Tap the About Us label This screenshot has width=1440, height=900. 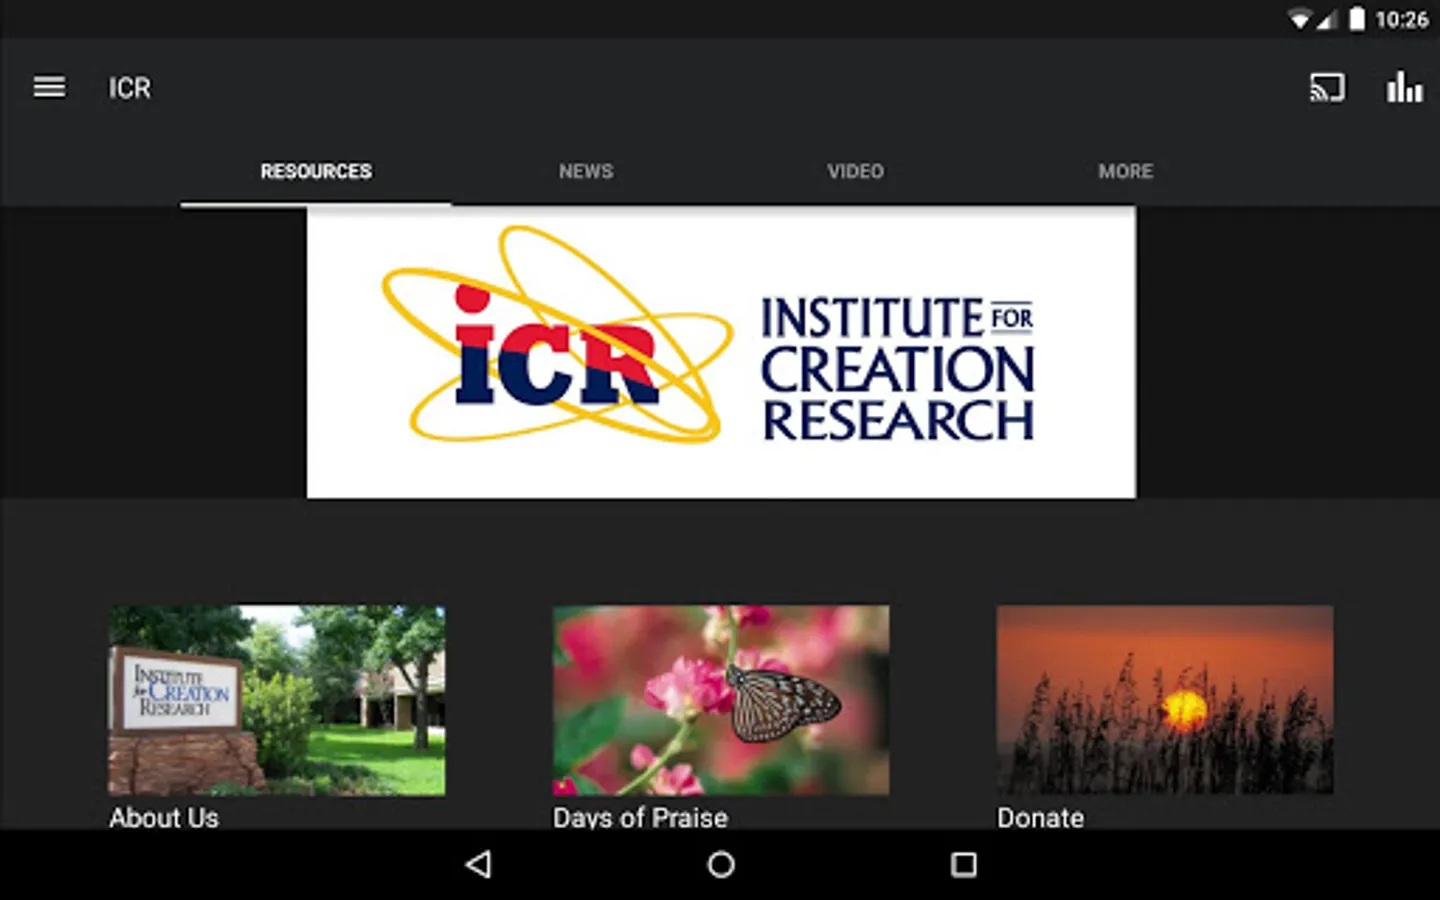coord(164,817)
